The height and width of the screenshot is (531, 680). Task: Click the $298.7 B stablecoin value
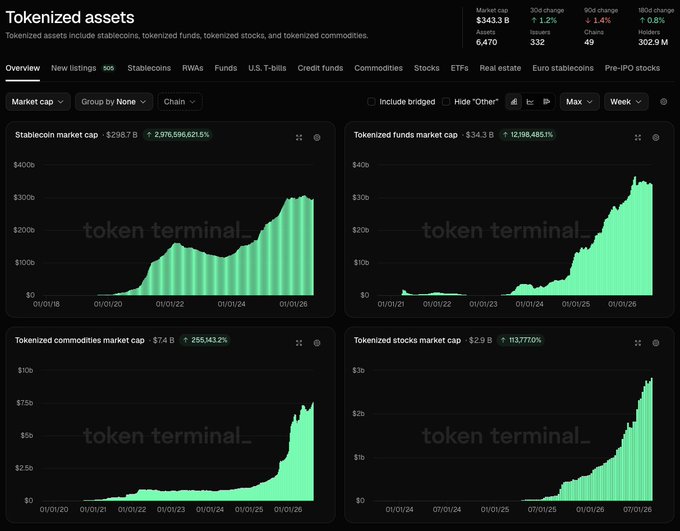tap(122, 135)
